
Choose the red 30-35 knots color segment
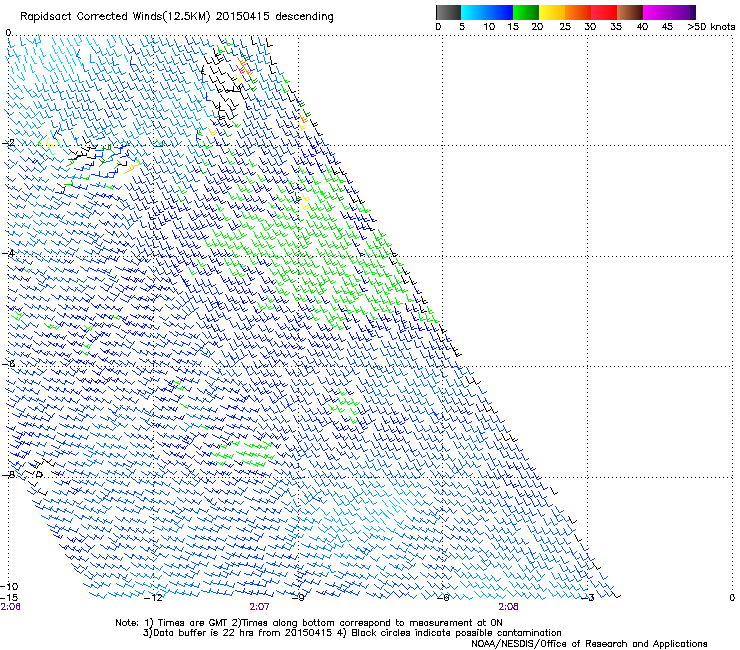point(604,12)
